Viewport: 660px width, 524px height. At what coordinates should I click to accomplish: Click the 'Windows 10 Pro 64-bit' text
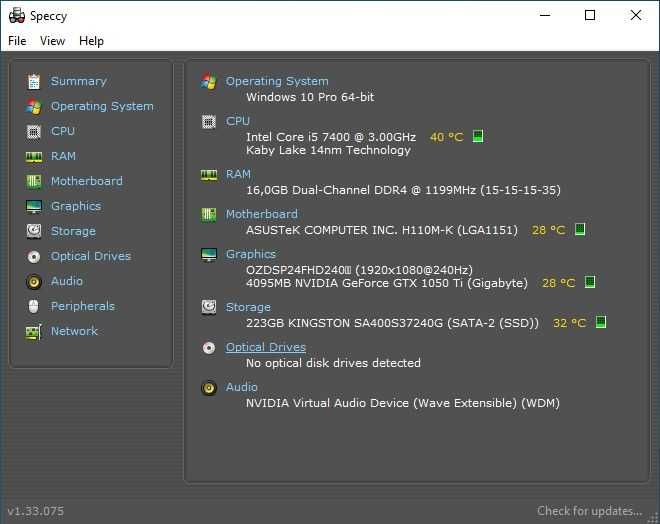310,97
